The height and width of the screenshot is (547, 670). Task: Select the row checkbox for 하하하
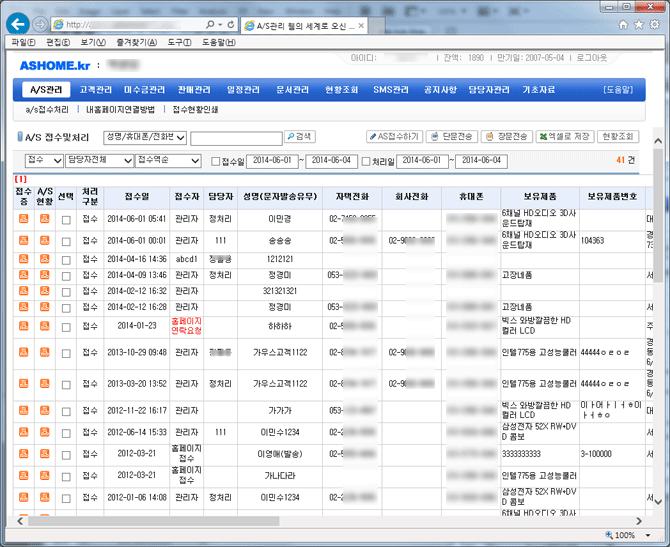point(66,327)
